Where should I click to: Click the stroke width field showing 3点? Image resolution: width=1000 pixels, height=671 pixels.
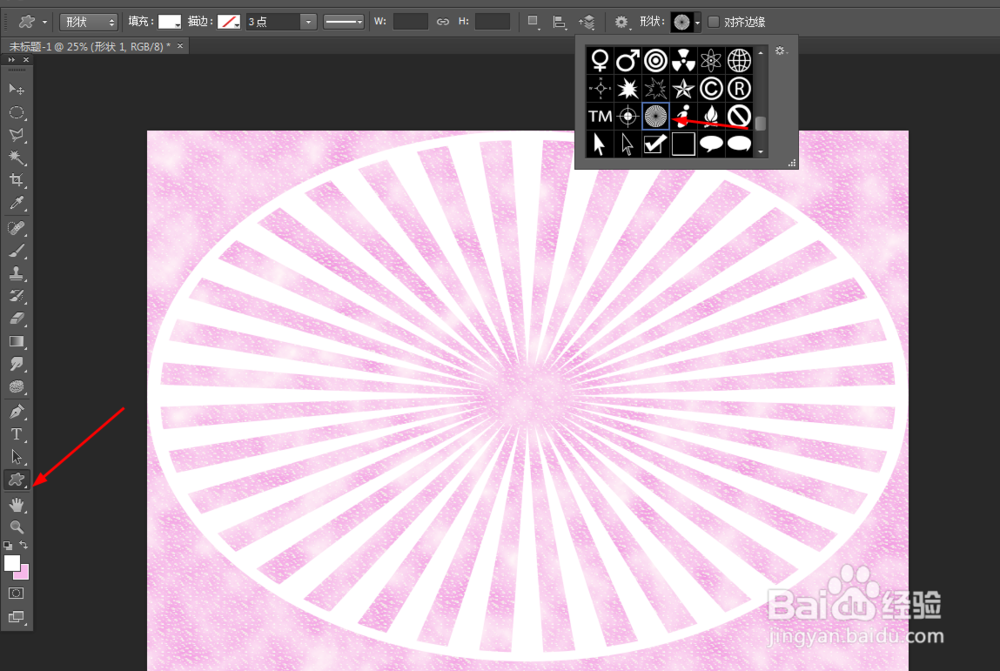(x=273, y=22)
